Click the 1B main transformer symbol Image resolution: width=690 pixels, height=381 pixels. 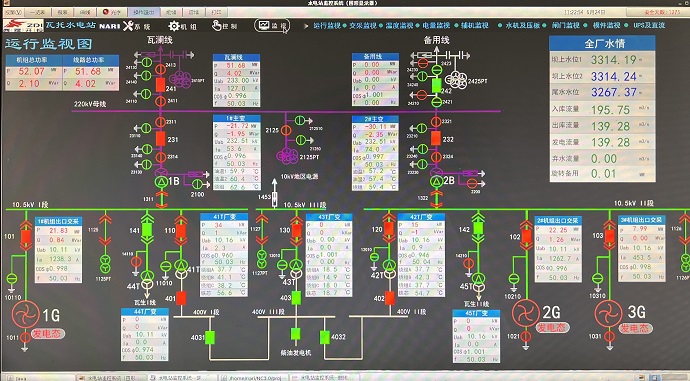(x=161, y=181)
